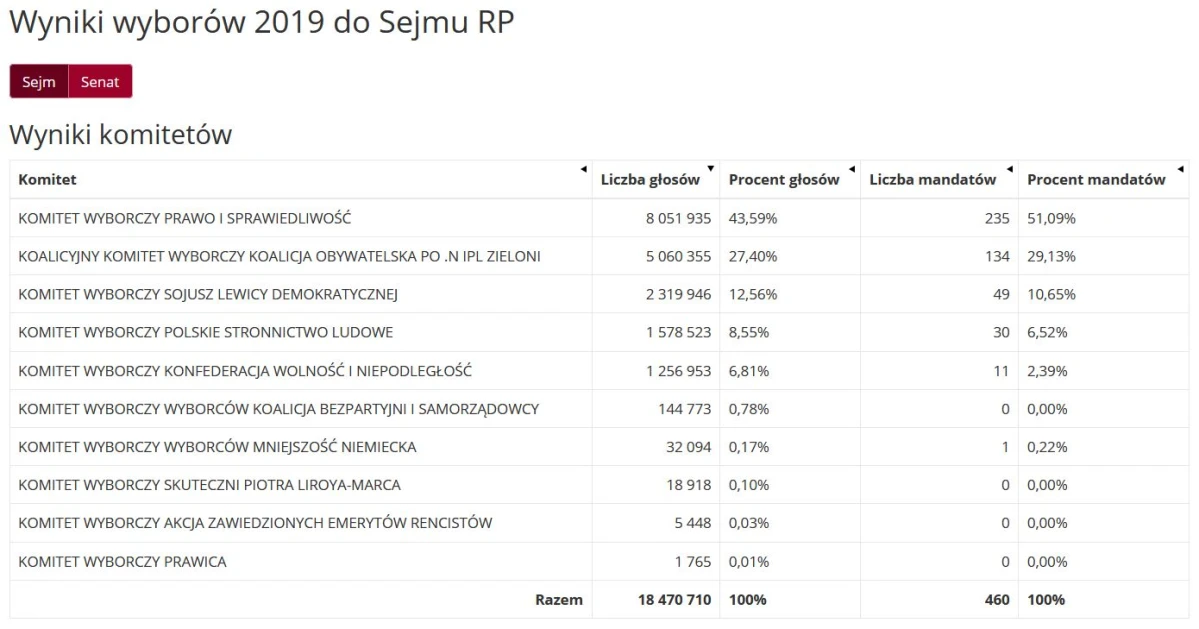Click Konfederacja Wolność i Niepodległość row
Image resolution: width=1199 pixels, height=629 pixels.
point(600,371)
